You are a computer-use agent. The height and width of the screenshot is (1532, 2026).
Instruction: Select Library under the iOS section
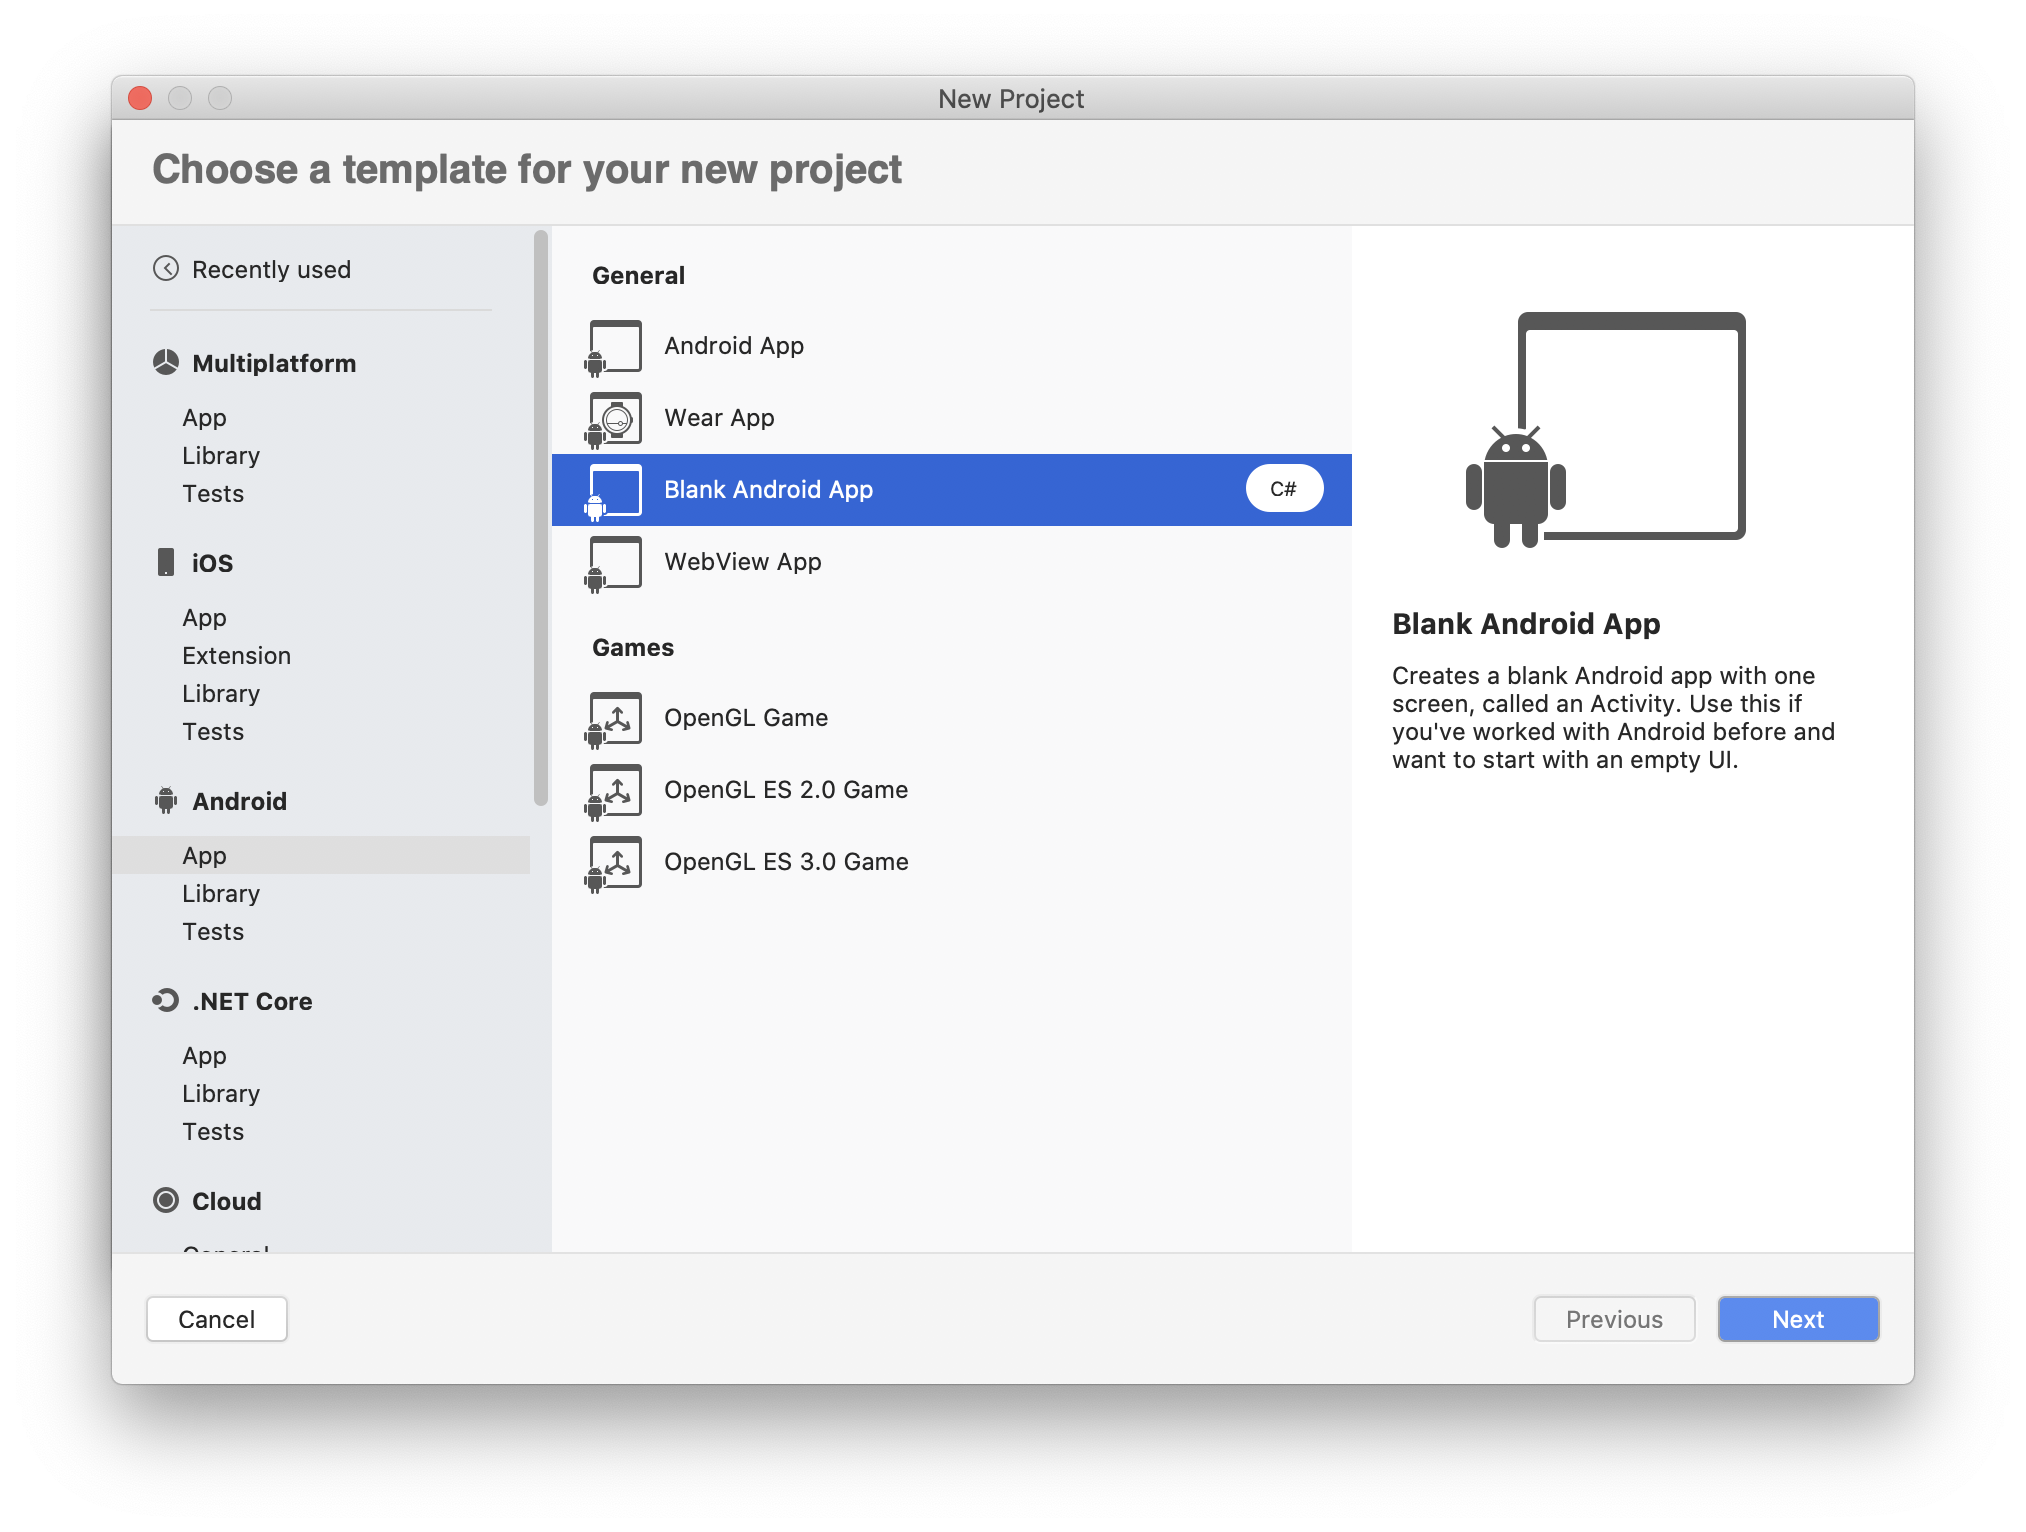[x=221, y=694]
